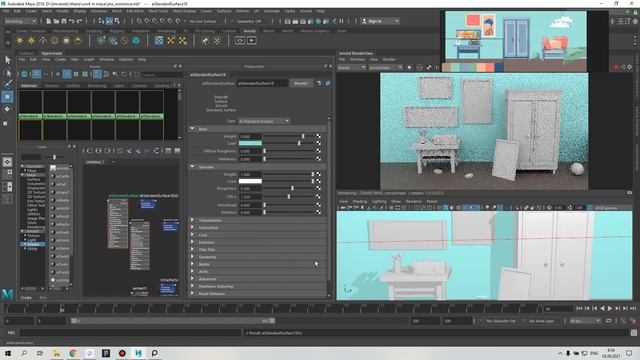
Task: Open Google Chrome from the taskbar
Action: [73, 353]
